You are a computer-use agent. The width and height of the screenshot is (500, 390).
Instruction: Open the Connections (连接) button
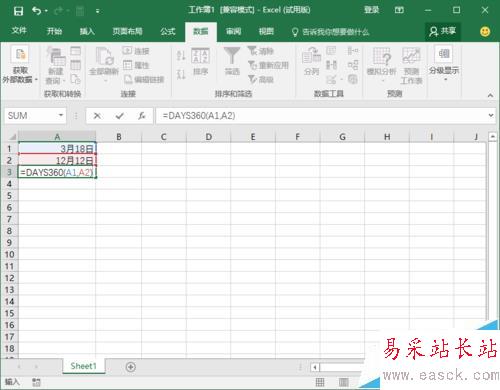pos(136,51)
